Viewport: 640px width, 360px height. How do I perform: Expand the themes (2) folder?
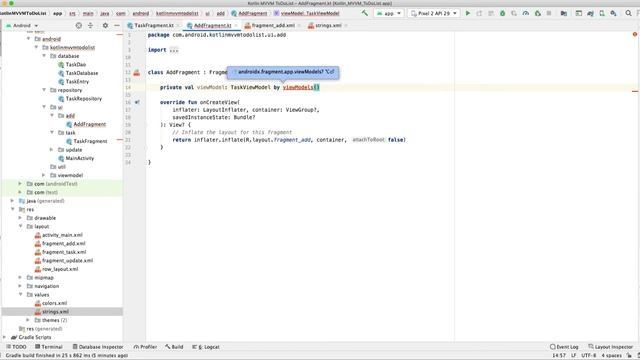click(28, 320)
